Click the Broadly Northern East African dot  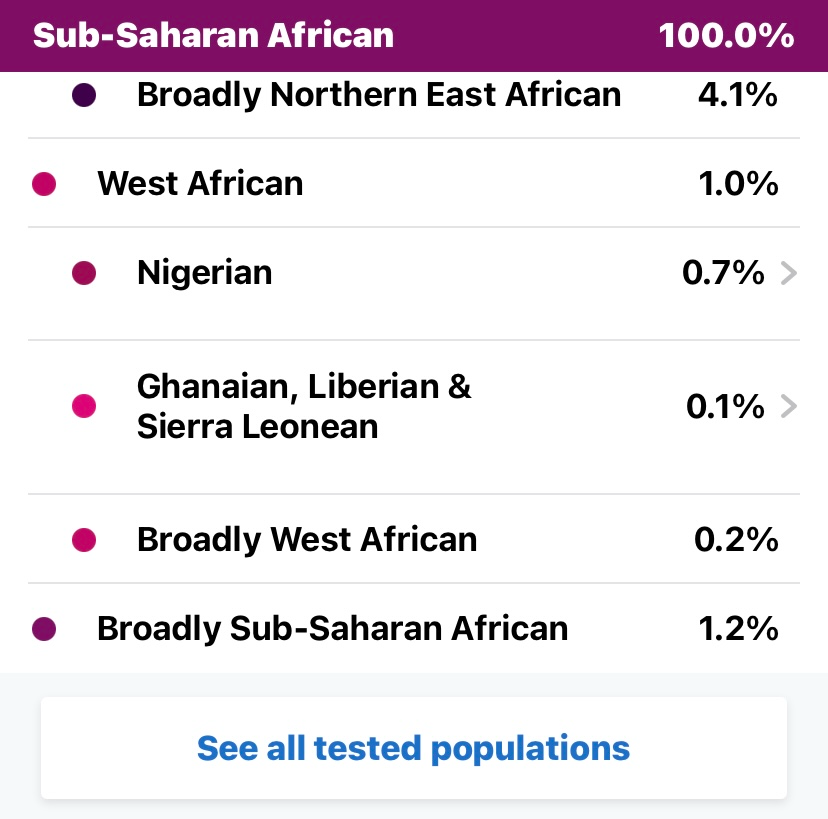pos(84,95)
